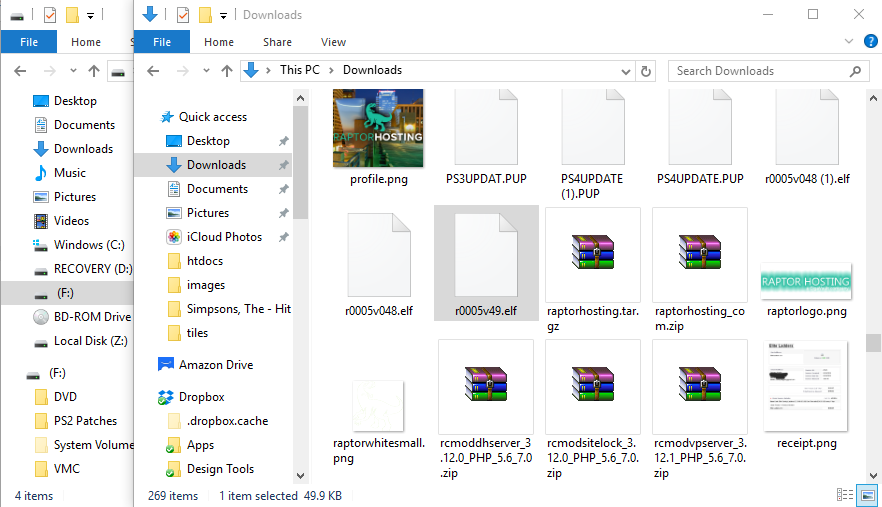The image size is (882, 507).
Task: Select rcmodvpserver_3.12.1 zip archive
Action: click(700, 409)
